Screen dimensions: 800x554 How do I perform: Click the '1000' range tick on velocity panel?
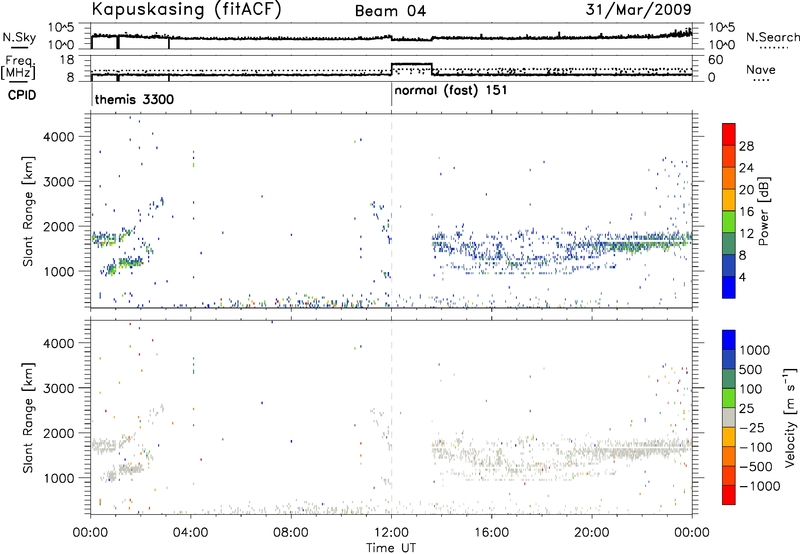coord(59,478)
